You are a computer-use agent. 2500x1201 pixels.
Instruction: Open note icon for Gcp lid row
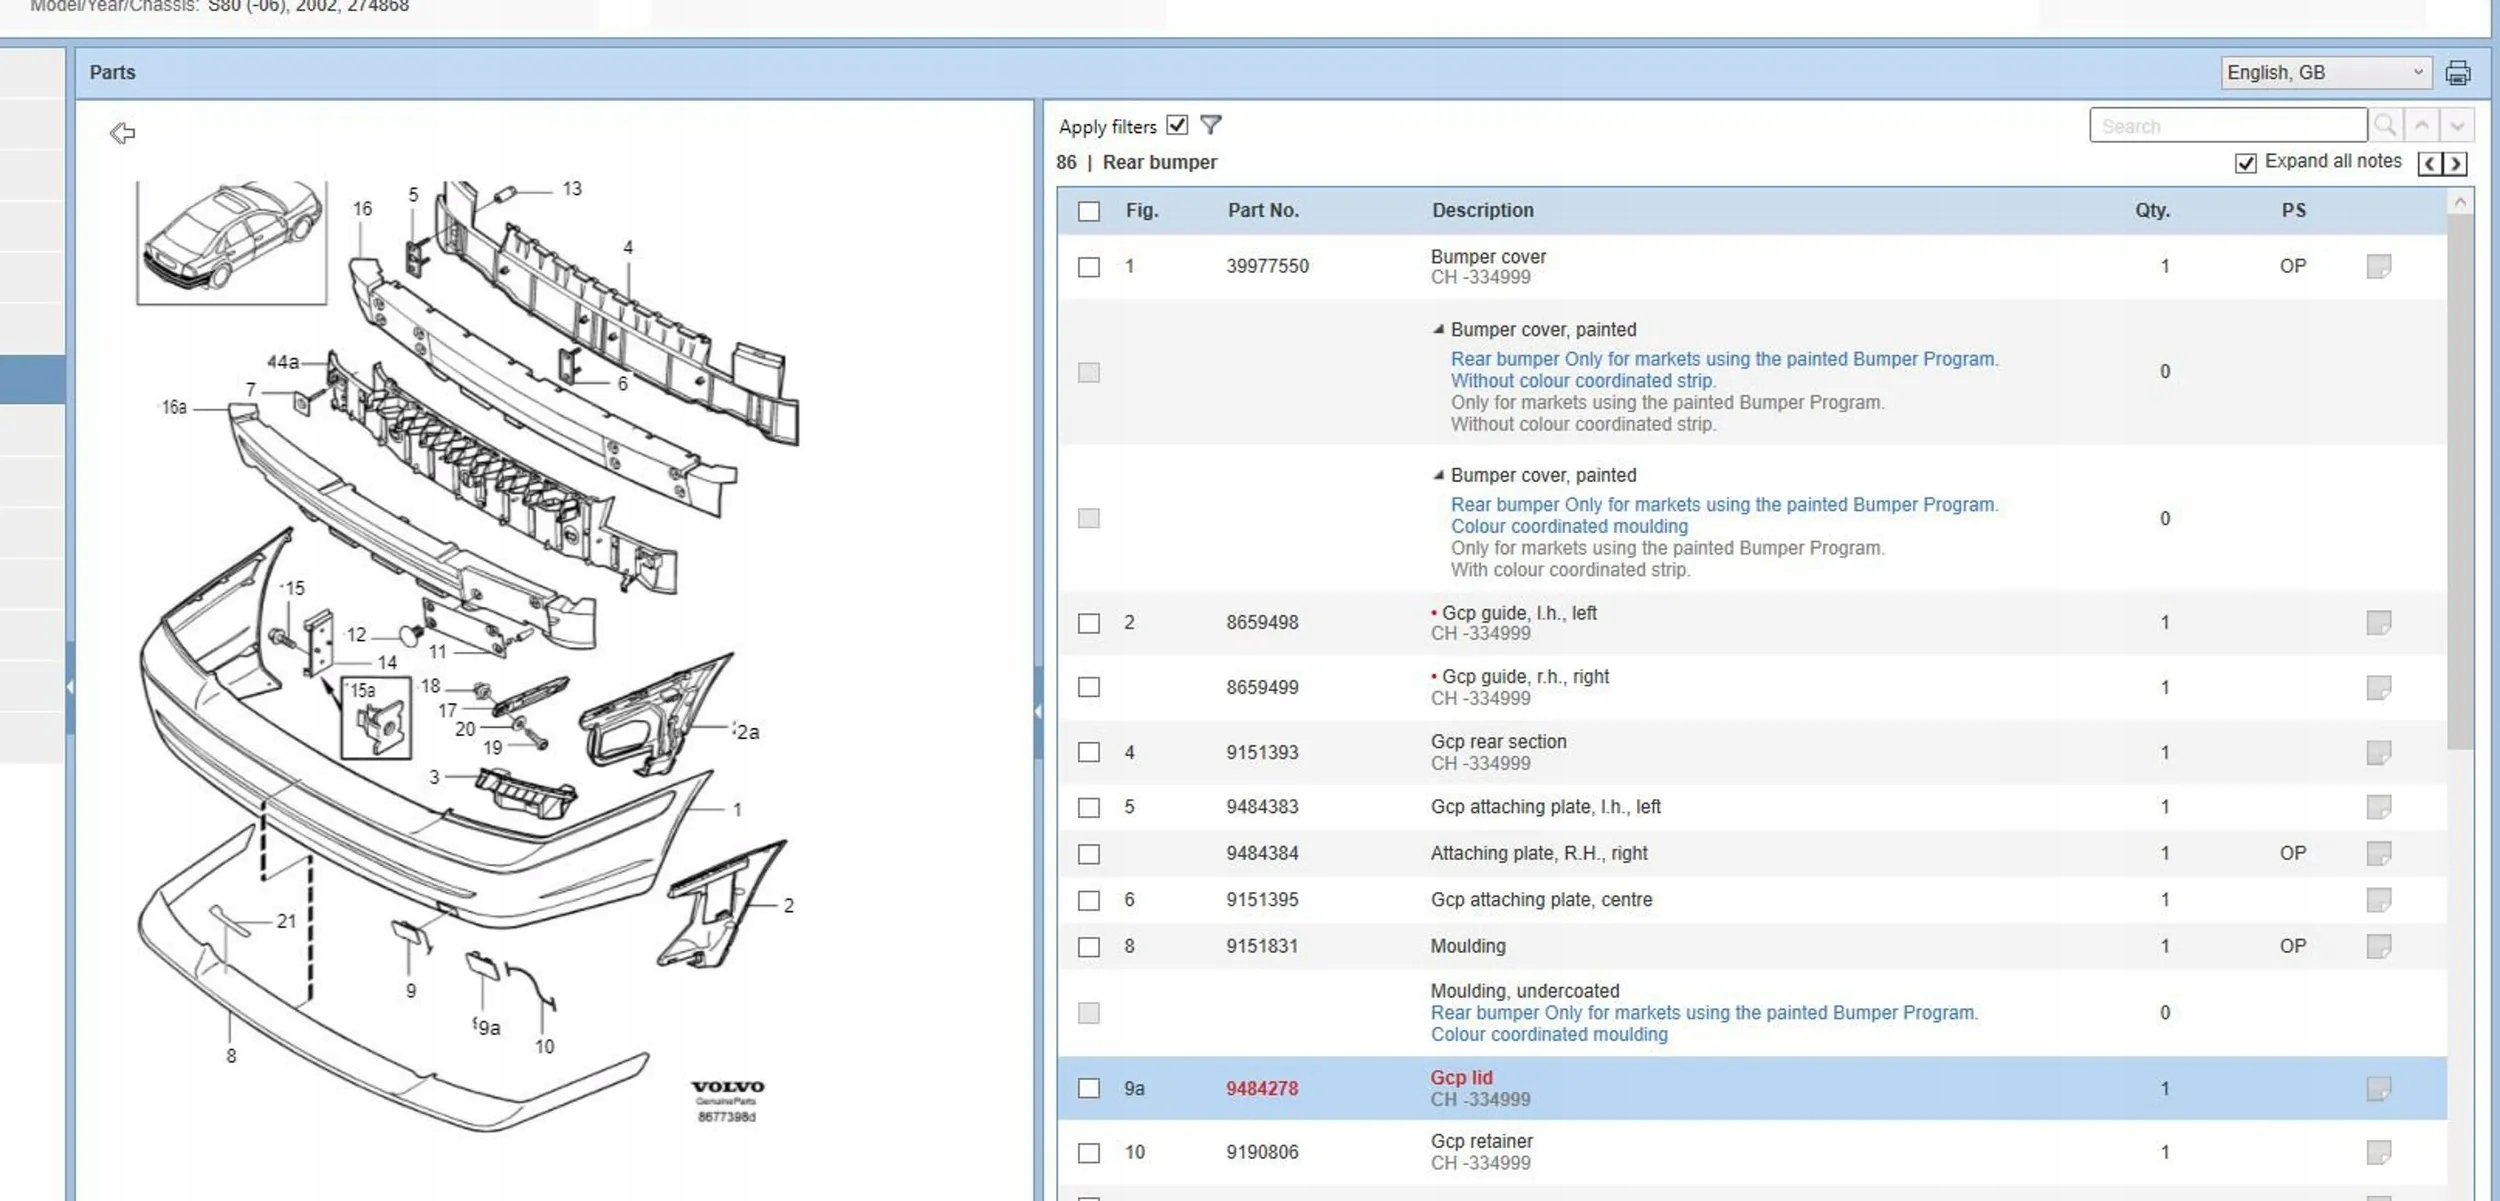(2378, 1088)
